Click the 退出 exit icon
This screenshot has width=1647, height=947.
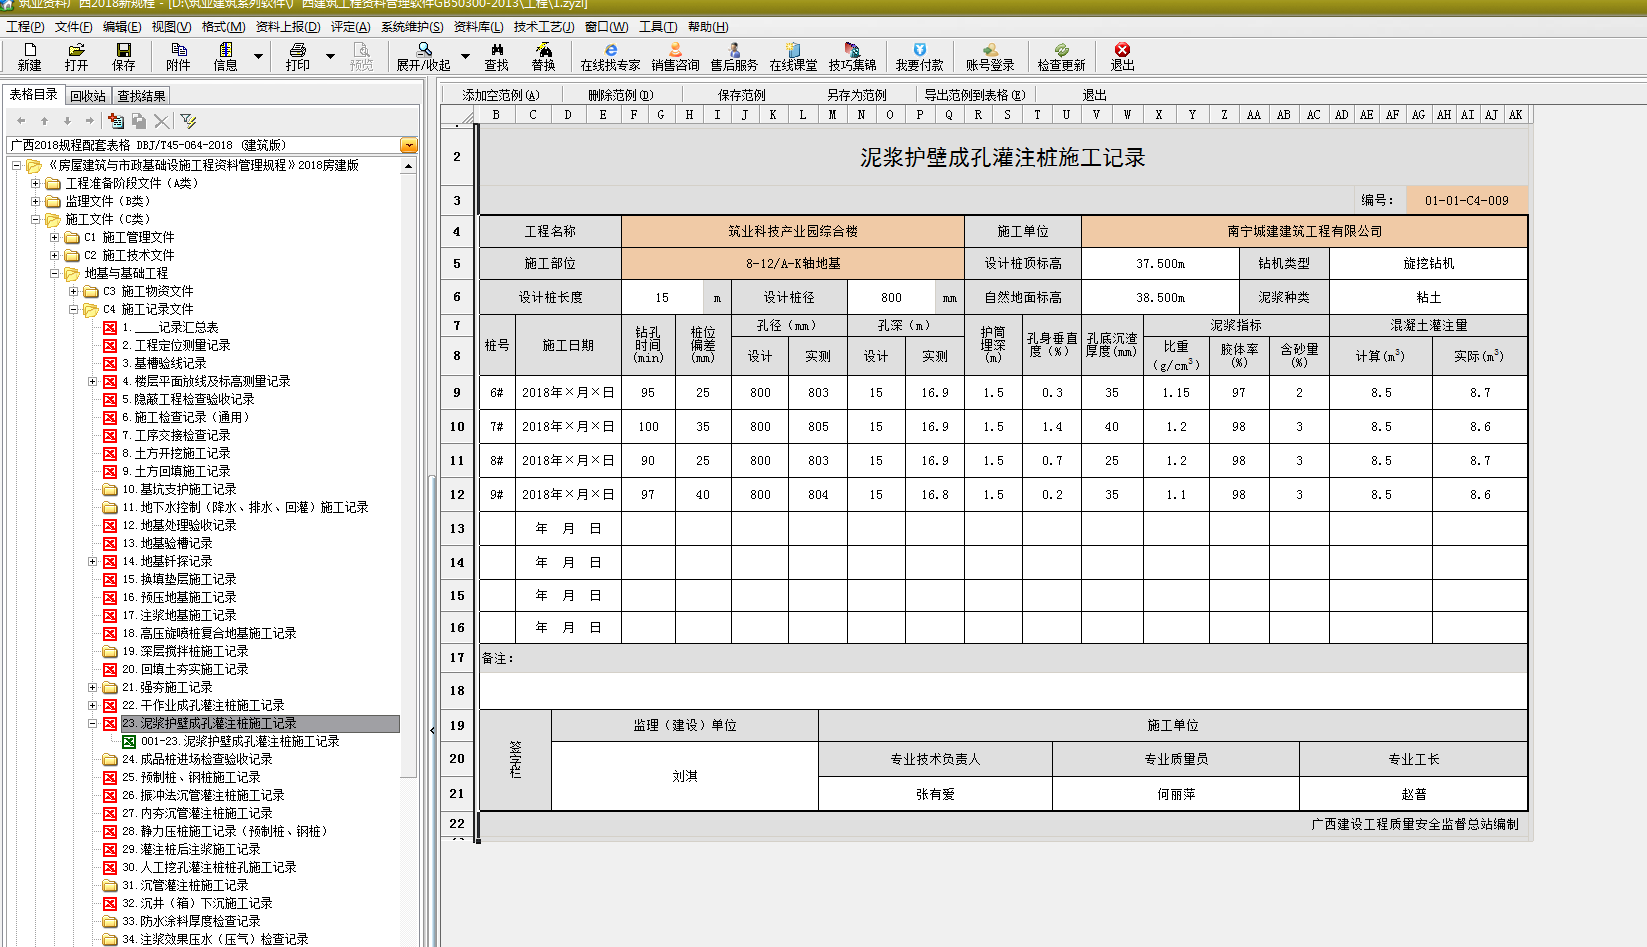tap(1122, 56)
